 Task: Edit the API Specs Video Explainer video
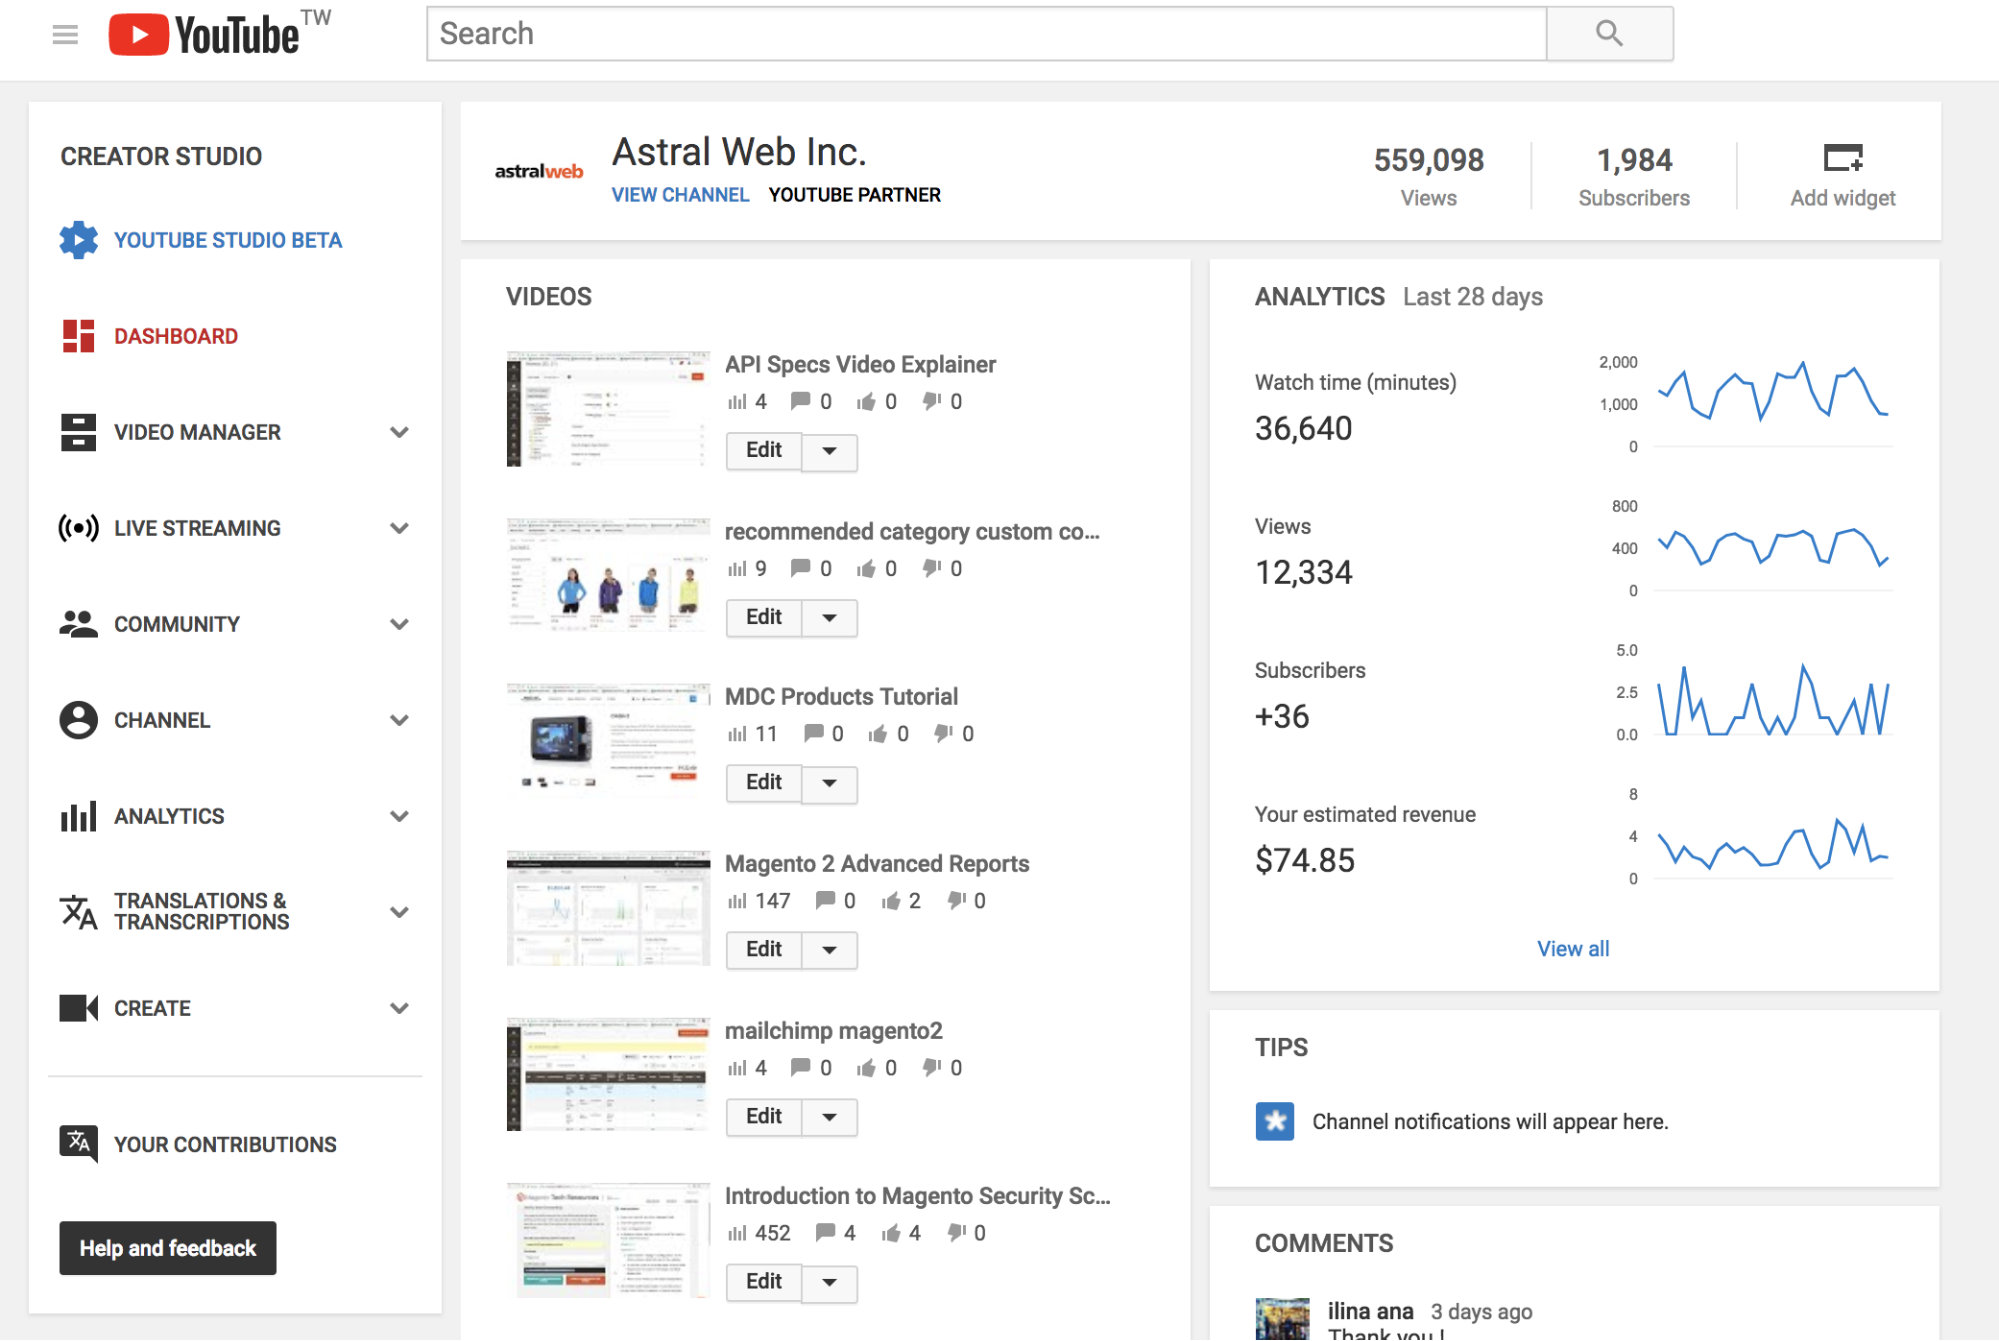click(764, 451)
